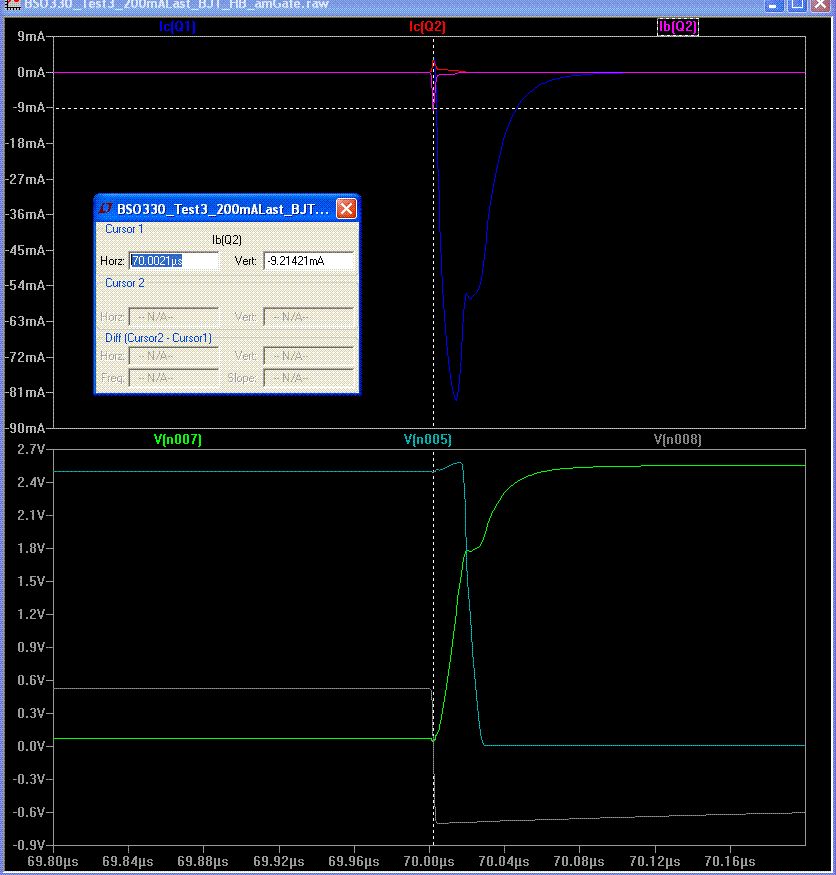Click Cursor 1 Vert field showing -9.21421mA
This screenshot has height=875, width=836.
point(308,261)
